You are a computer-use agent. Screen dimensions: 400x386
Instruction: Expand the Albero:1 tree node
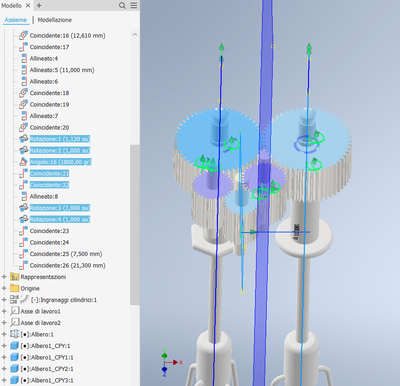(4, 334)
